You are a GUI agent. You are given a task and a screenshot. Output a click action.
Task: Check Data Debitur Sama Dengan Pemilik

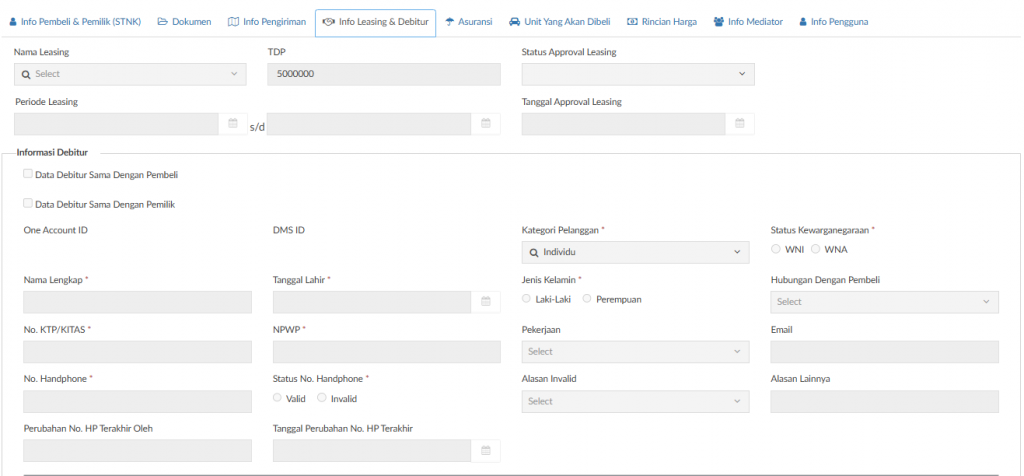(28, 203)
